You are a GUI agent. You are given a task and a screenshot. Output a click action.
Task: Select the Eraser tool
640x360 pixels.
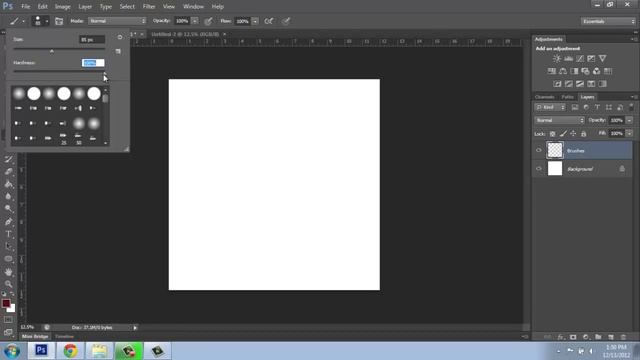coord(8,171)
